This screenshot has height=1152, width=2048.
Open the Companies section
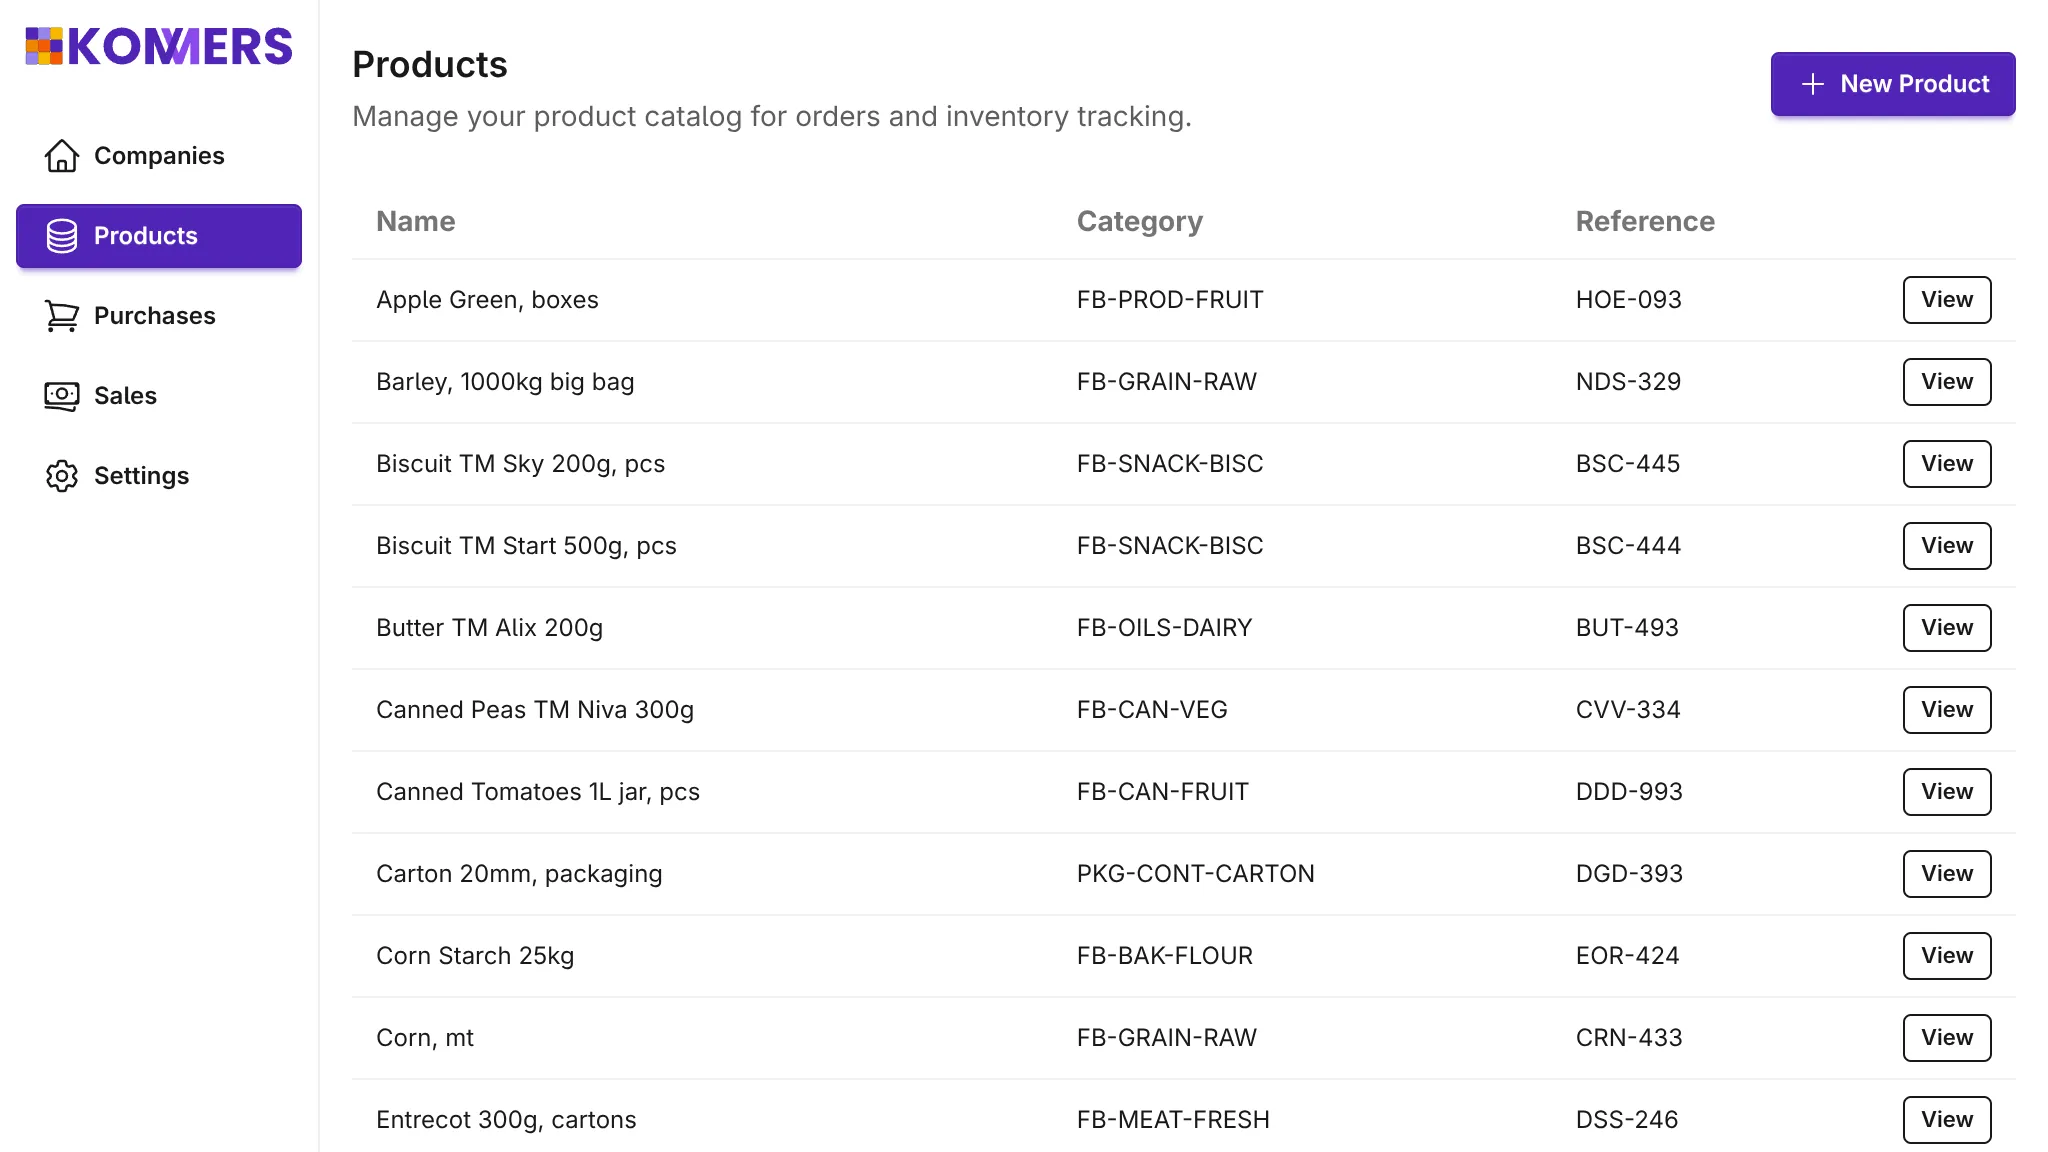[x=158, y=156]
